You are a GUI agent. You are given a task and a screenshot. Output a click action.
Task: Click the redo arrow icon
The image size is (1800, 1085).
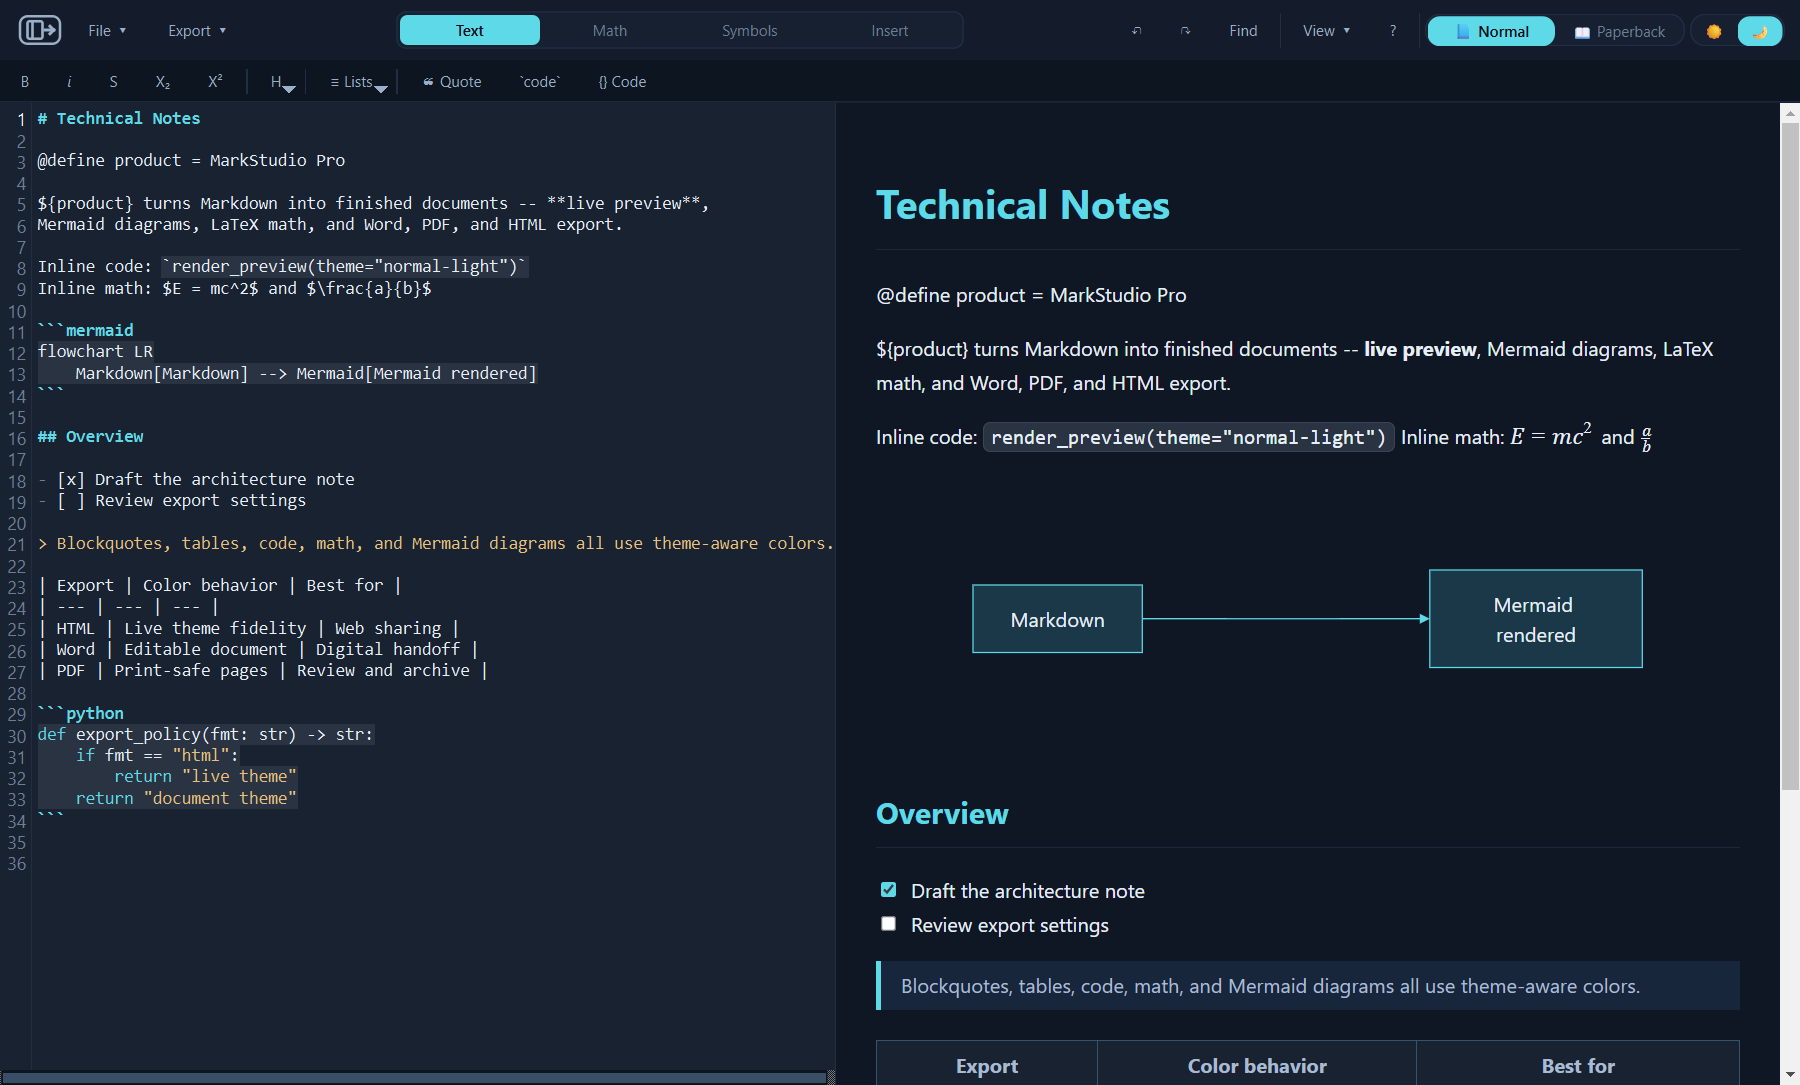click(1185, 31)
